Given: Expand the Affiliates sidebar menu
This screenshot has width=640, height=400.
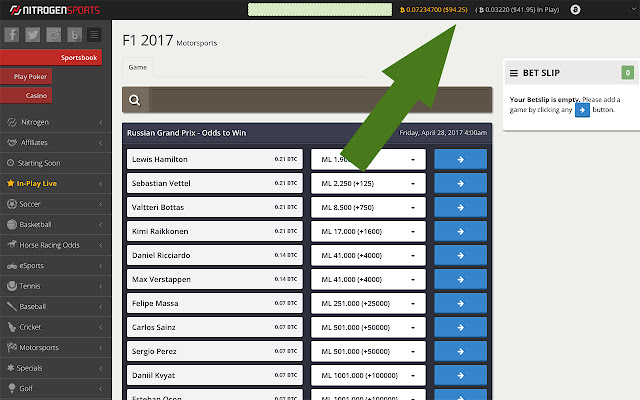Looking at the screenshot, I should click(56, 142).
